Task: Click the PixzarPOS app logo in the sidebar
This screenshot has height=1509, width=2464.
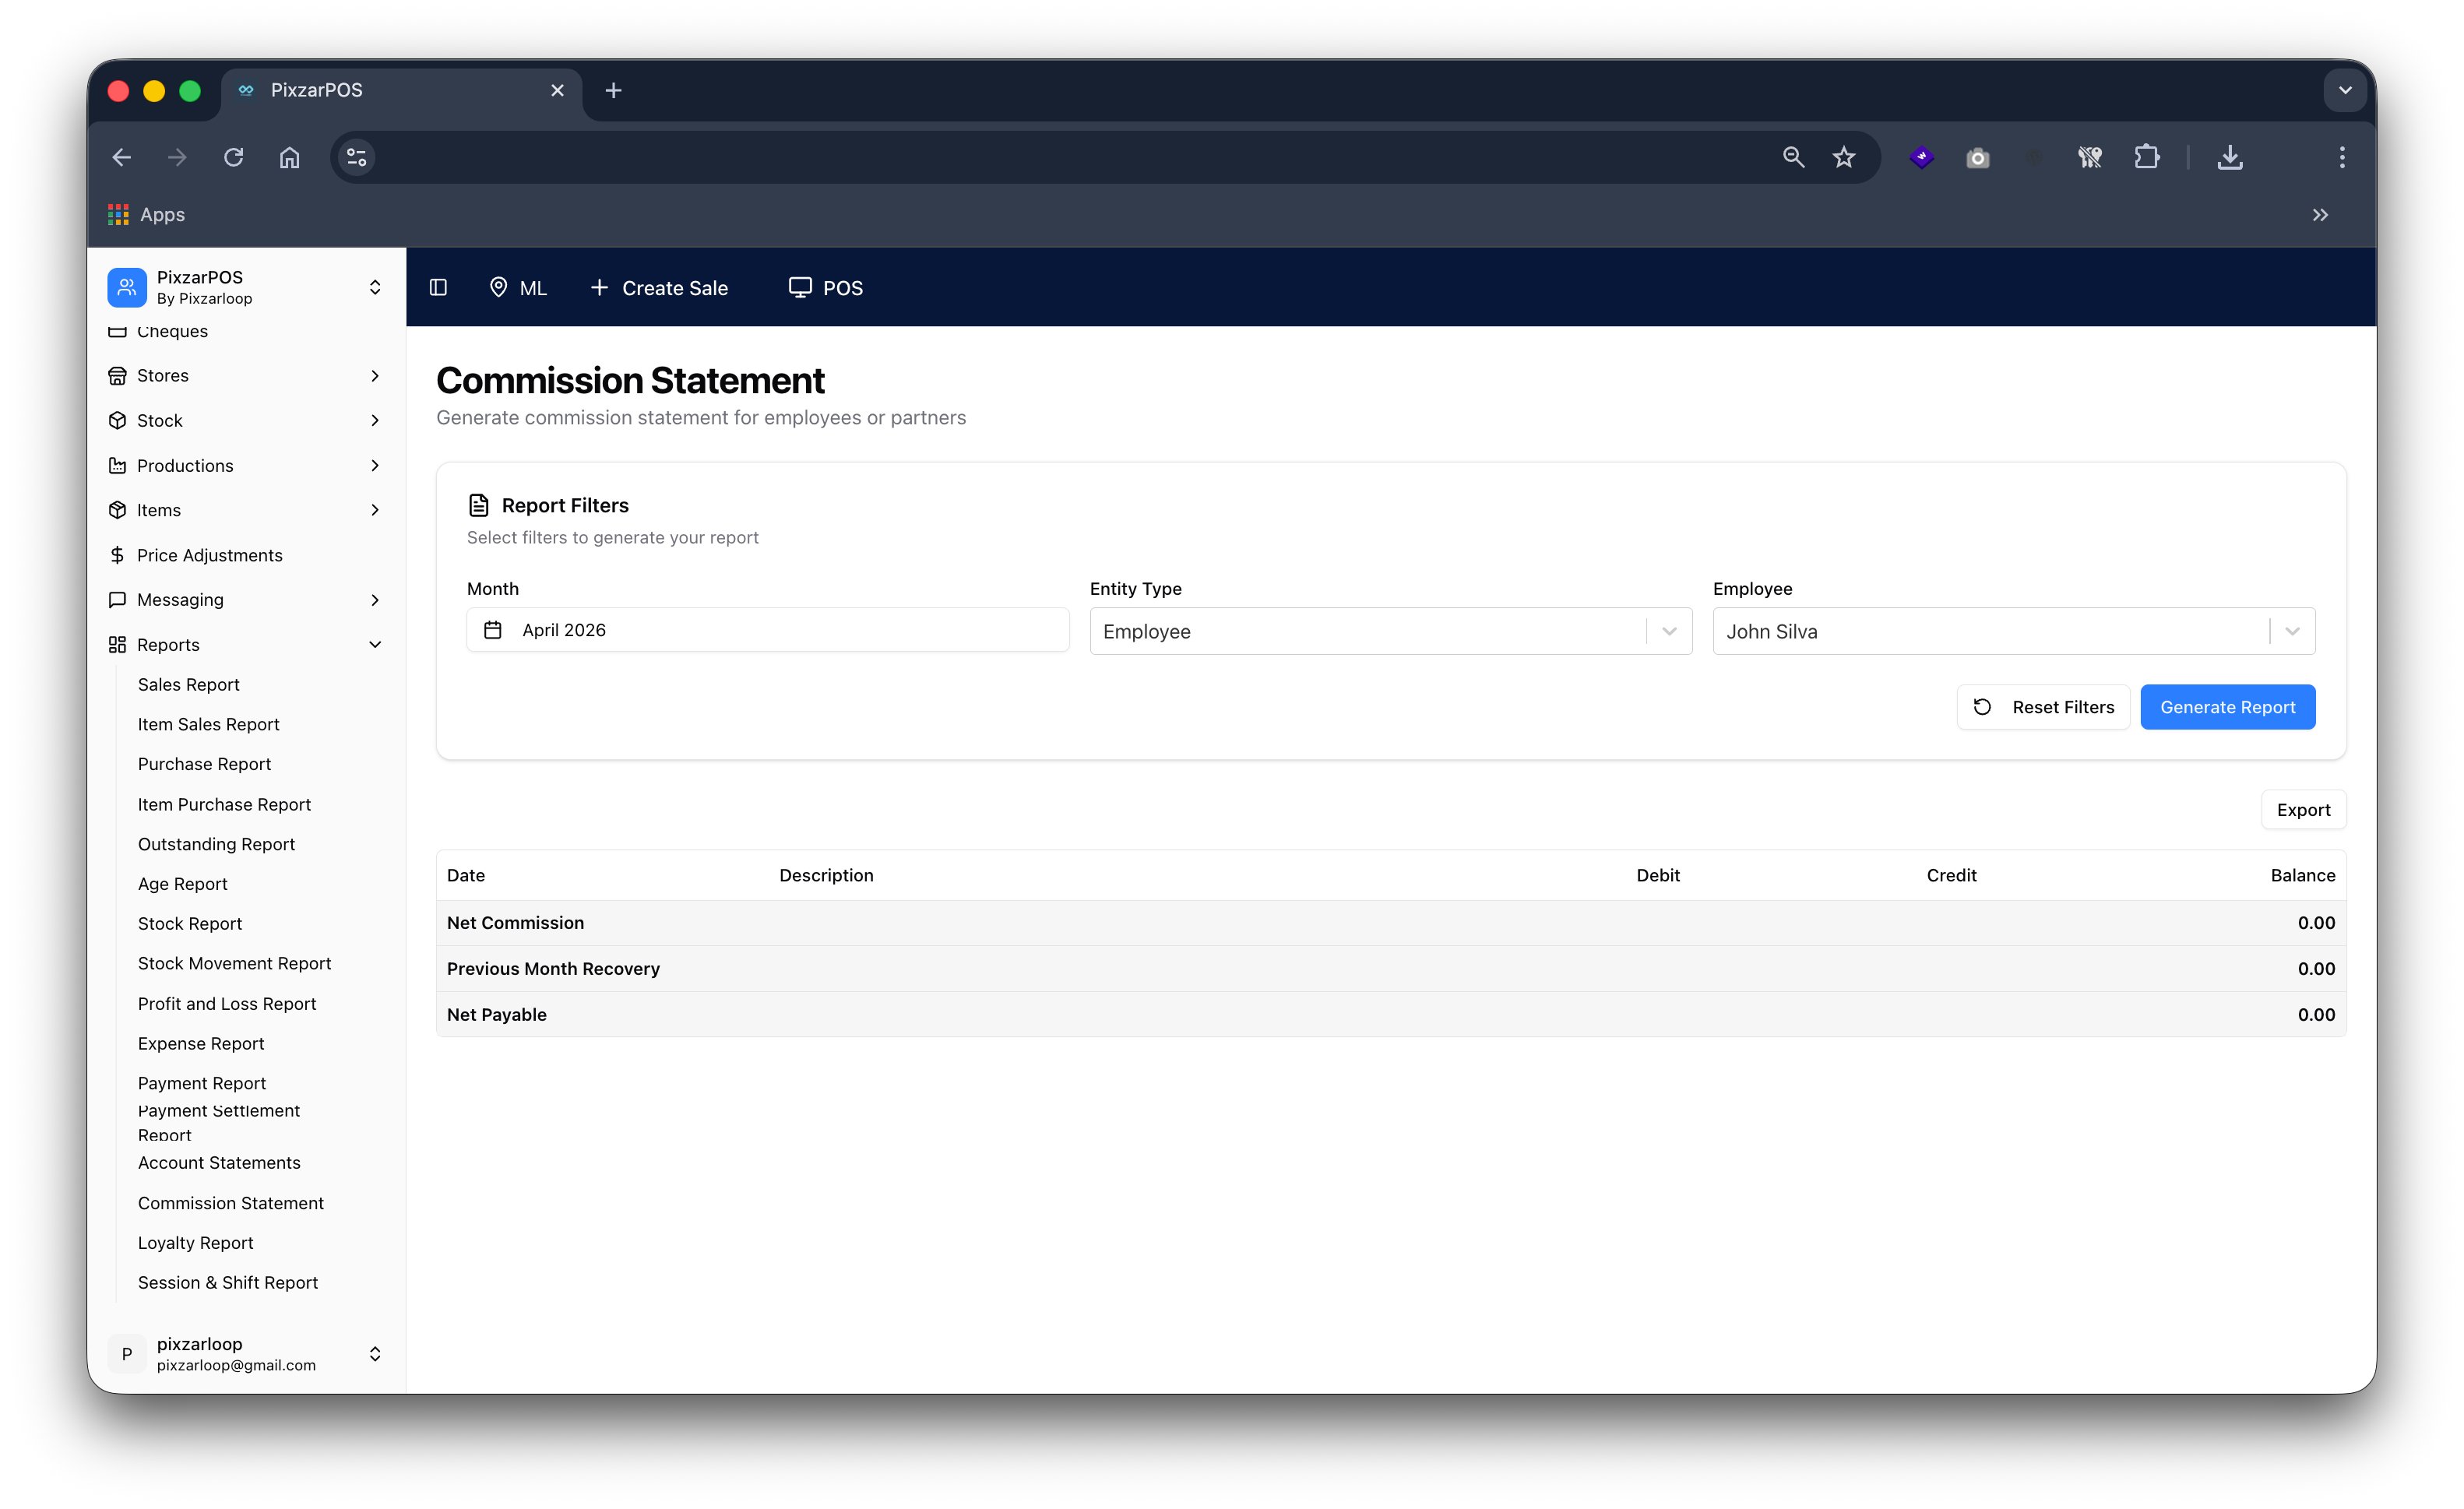Action: [x=127, y=287]
